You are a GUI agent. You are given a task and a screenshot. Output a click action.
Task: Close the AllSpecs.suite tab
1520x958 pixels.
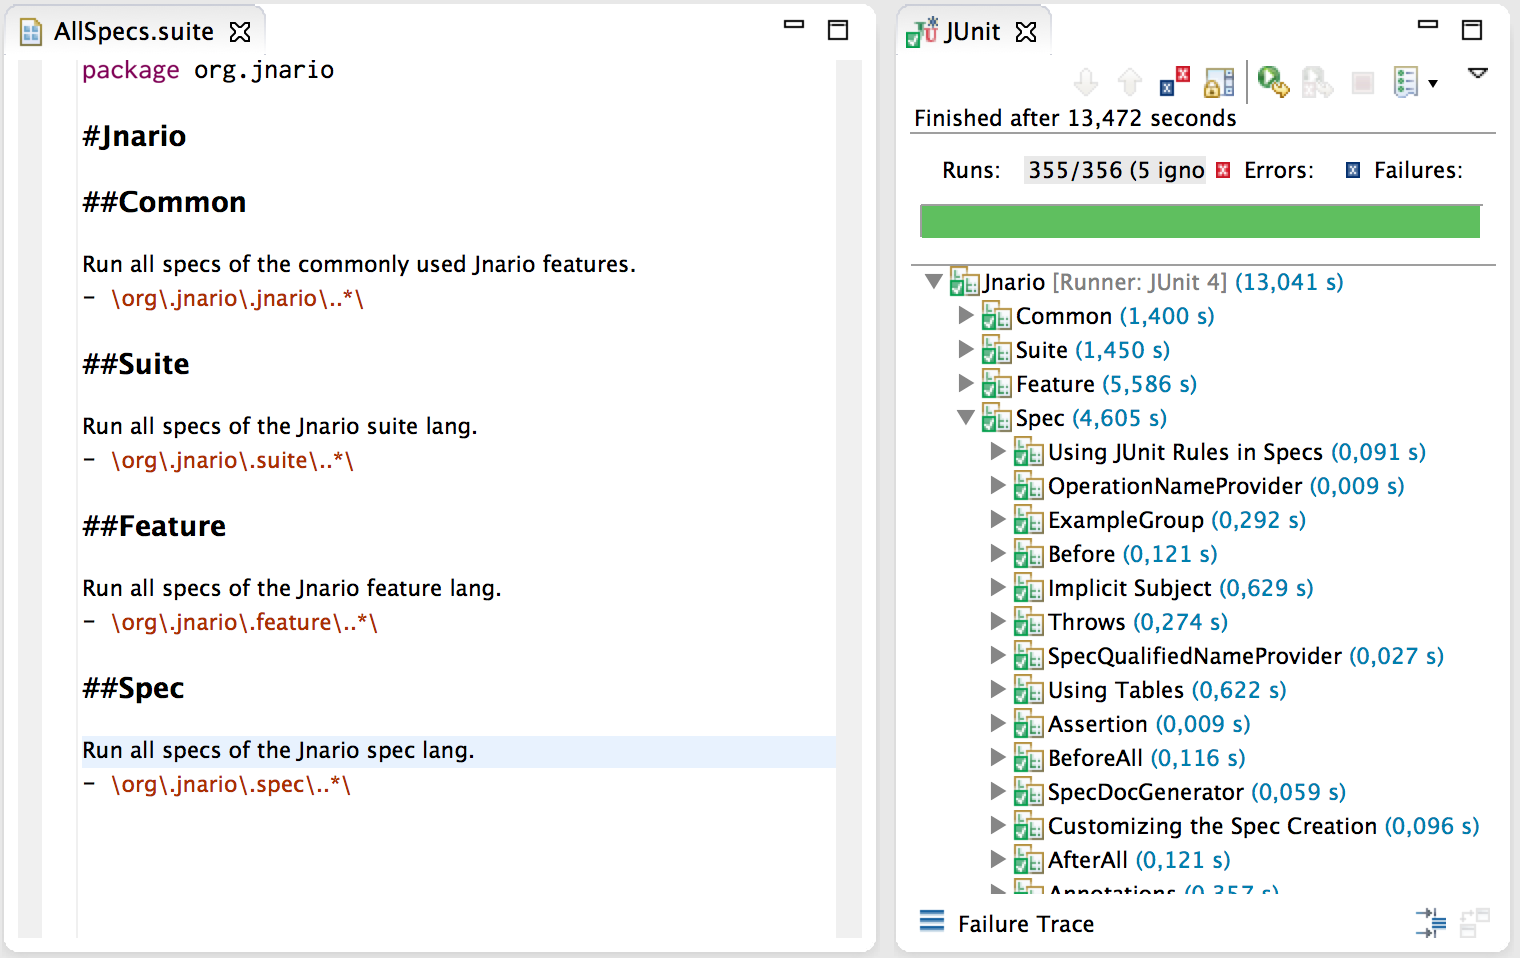[240, 32]
